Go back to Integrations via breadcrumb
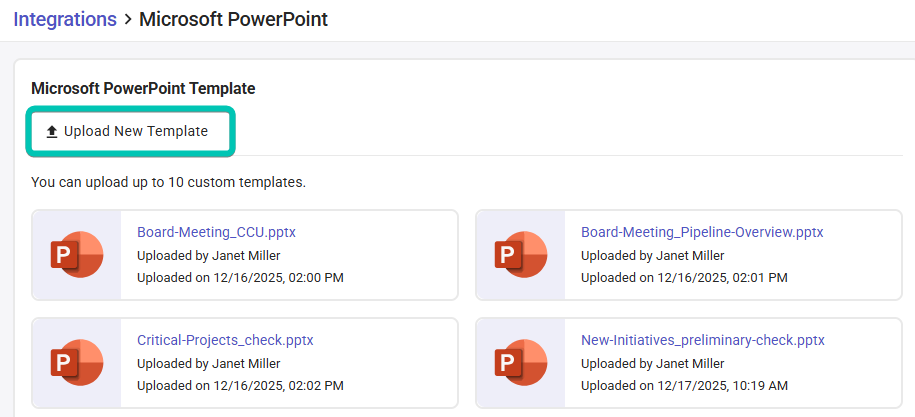 [x=63, y=19]
